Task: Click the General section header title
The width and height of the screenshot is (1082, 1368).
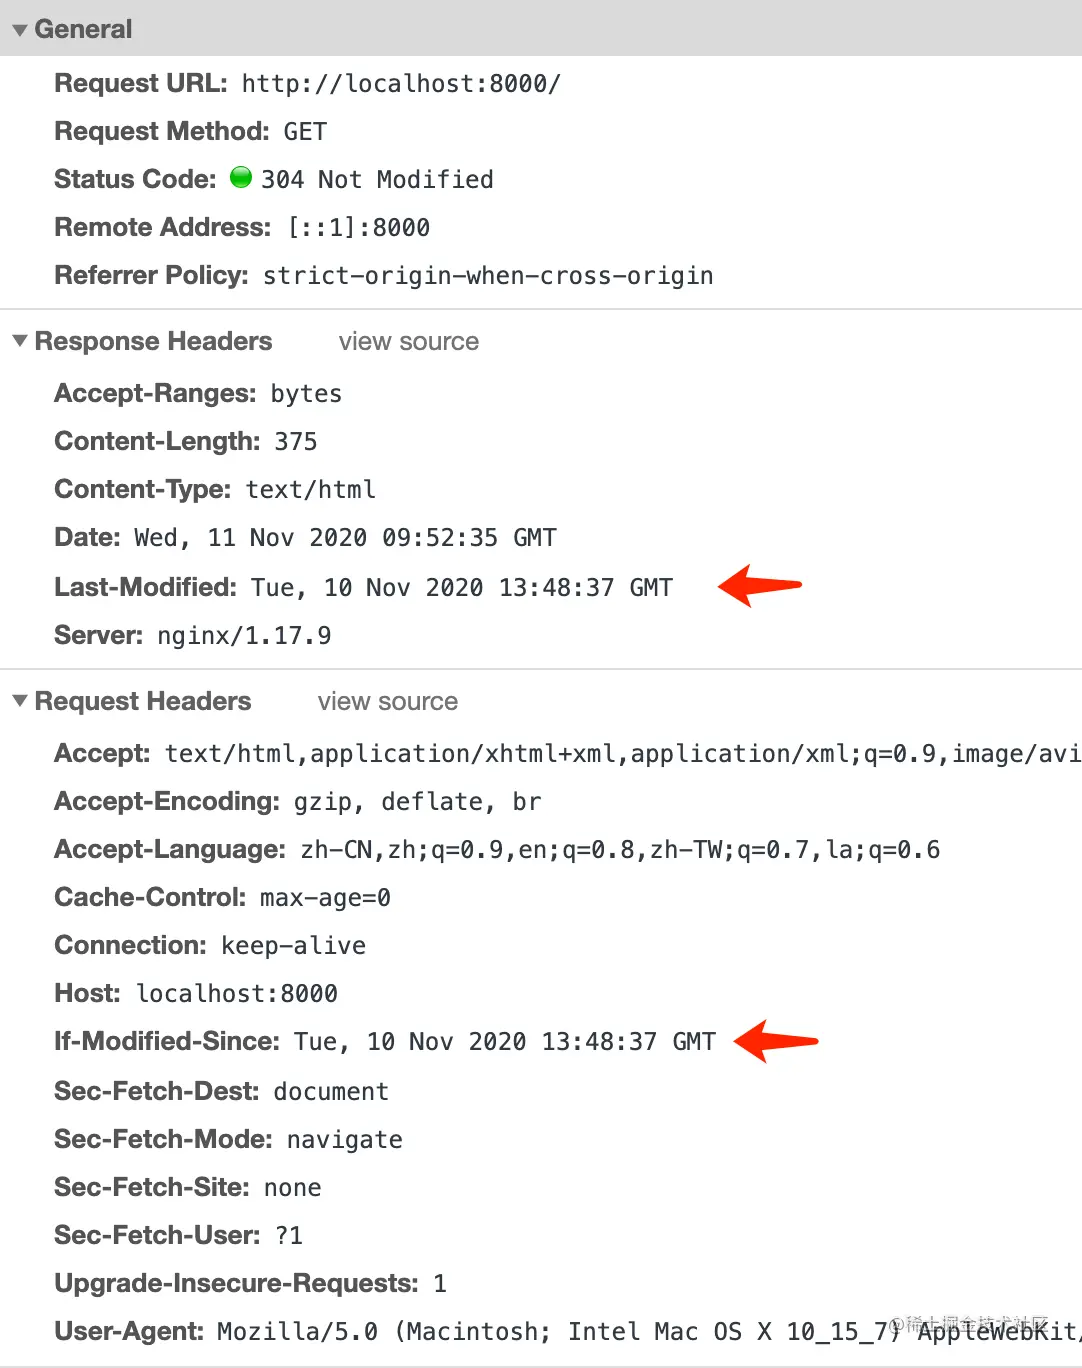Action: (x=83, y=30)
